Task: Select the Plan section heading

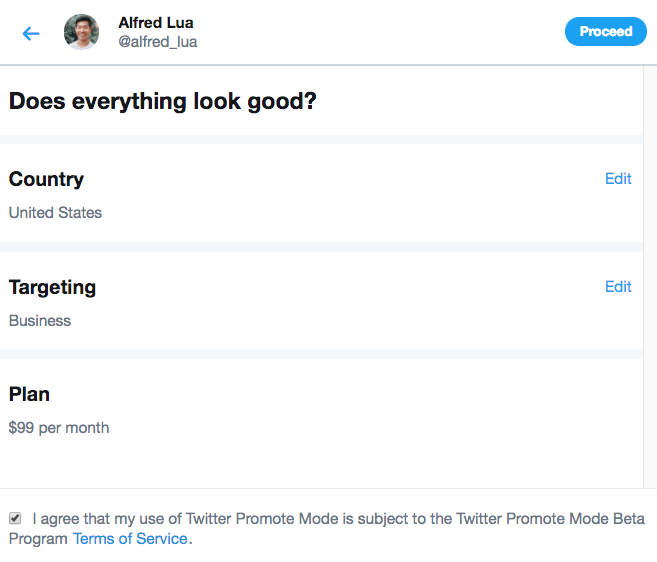Action: click(29, 394)
